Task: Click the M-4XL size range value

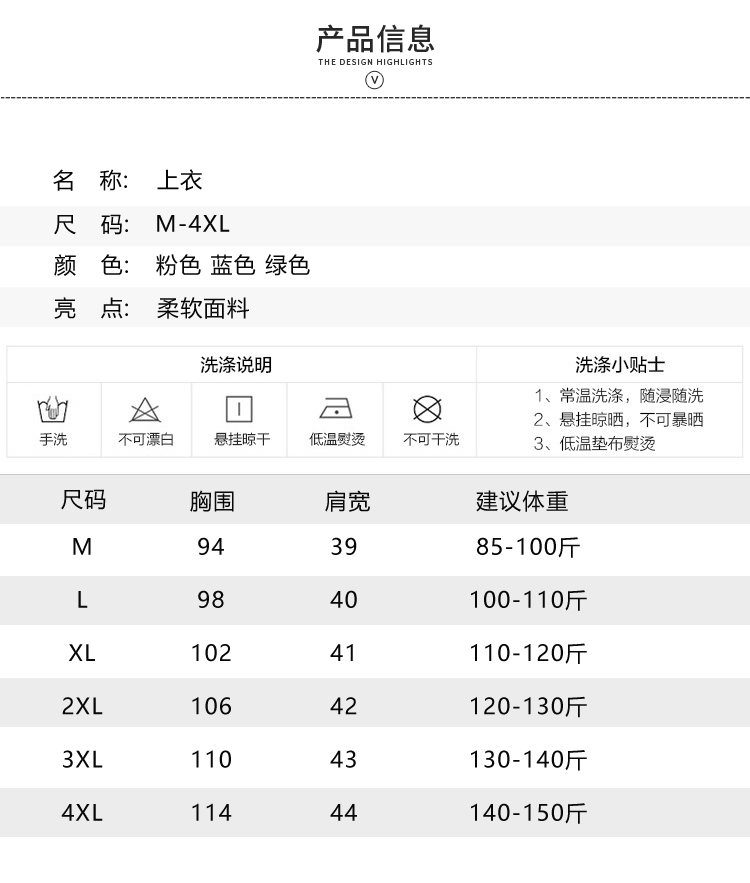Action: (x=193, y=224)
